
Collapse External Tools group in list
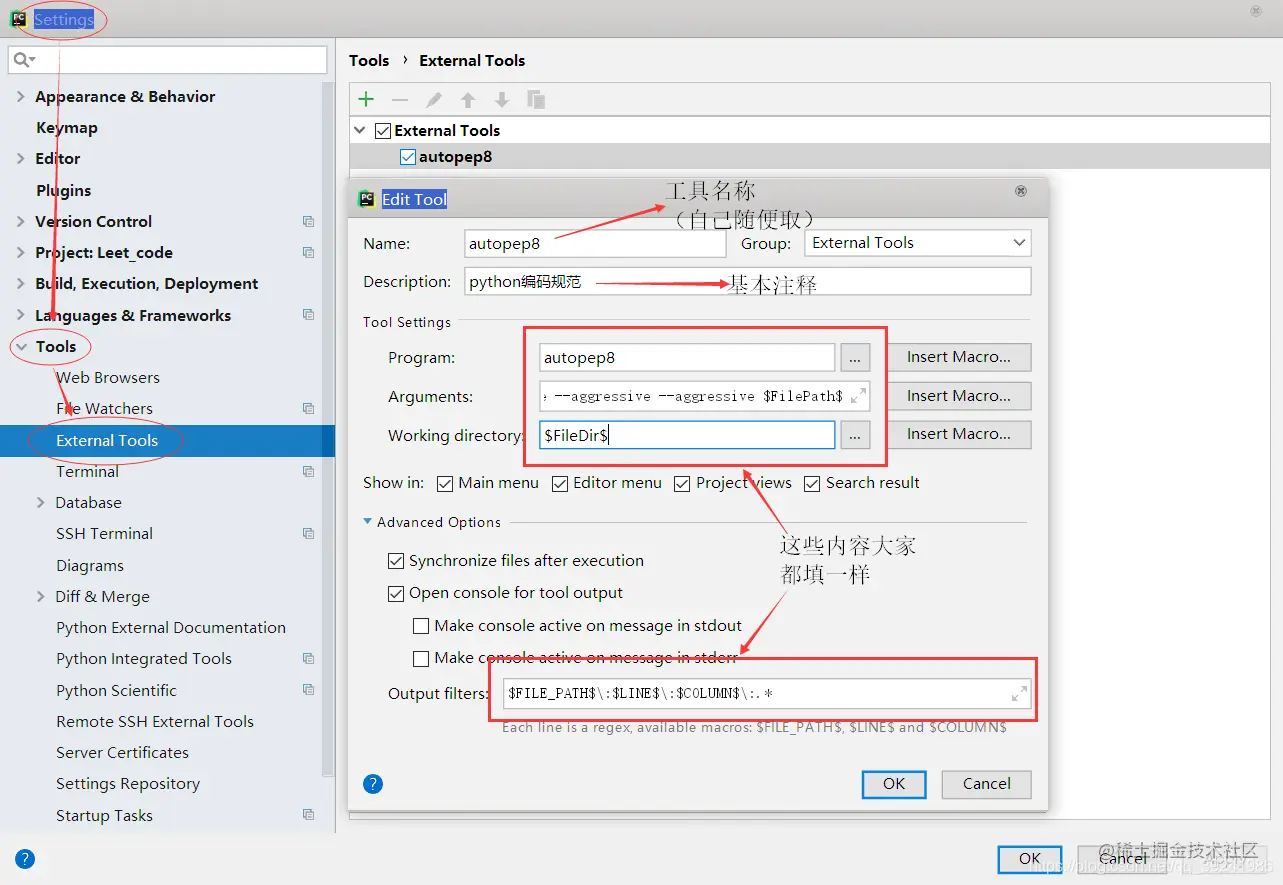[x=361, y=131]
